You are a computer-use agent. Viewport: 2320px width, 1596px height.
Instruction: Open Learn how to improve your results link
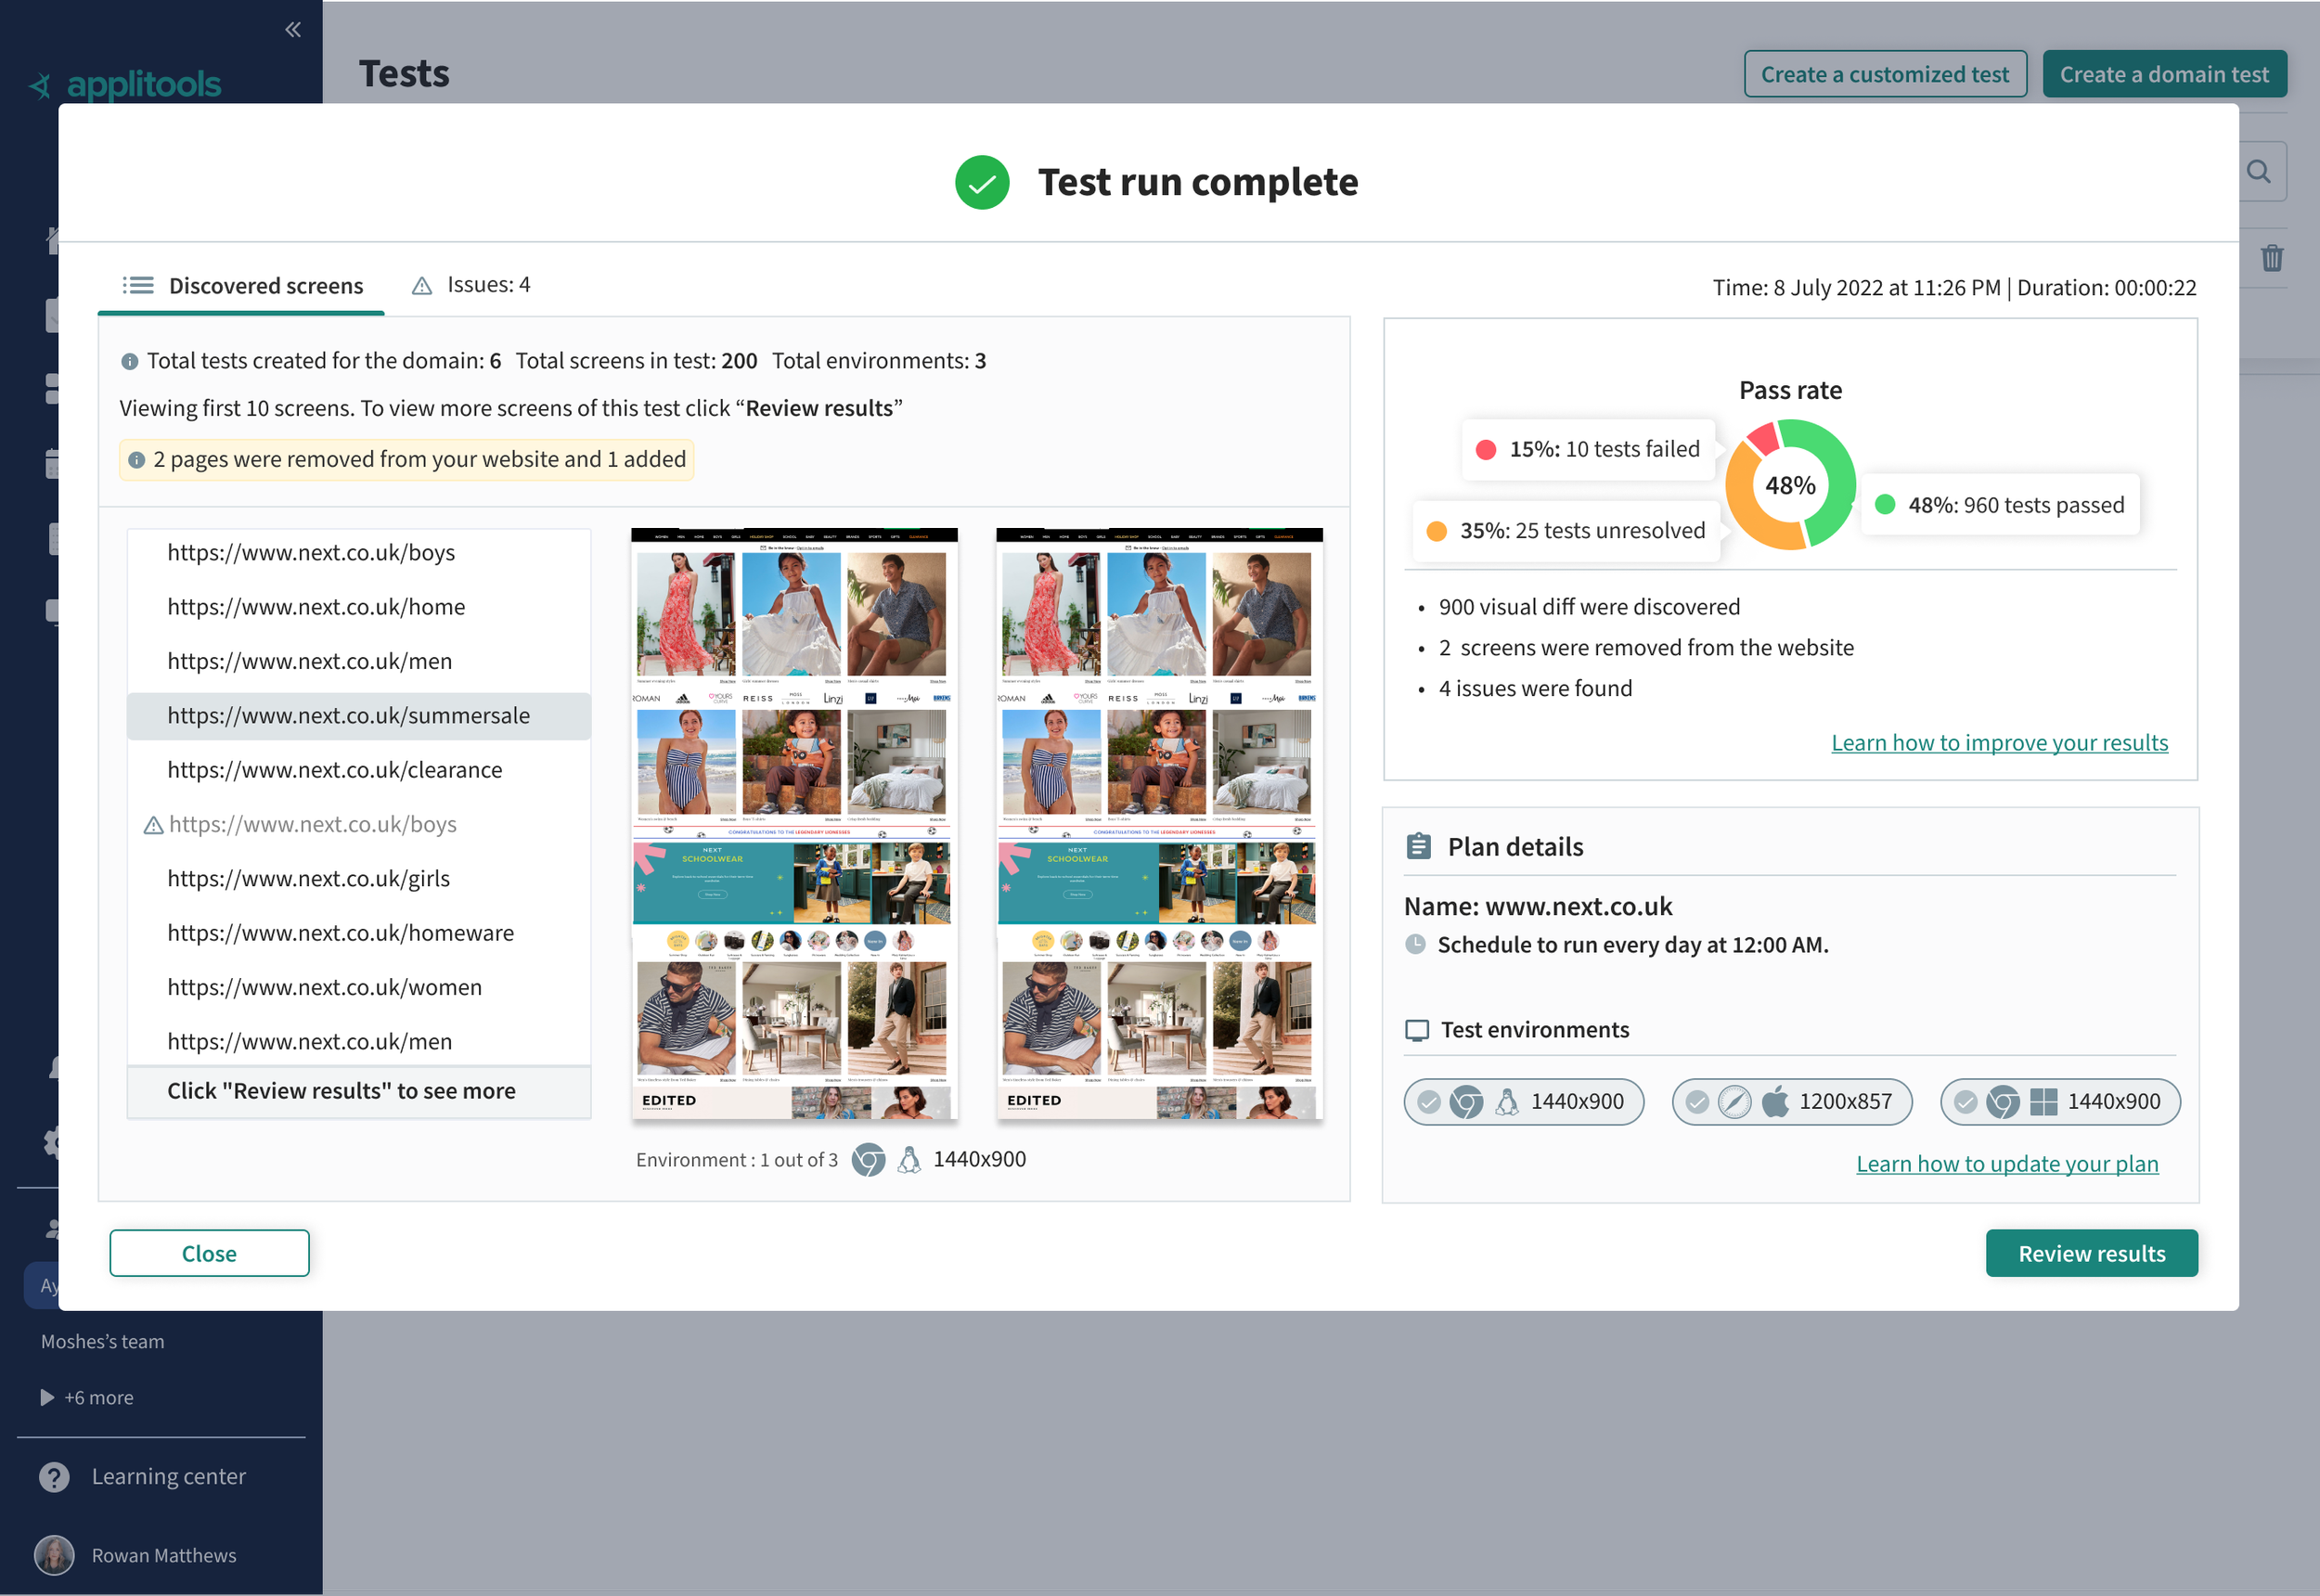[x=2000, y=743]
